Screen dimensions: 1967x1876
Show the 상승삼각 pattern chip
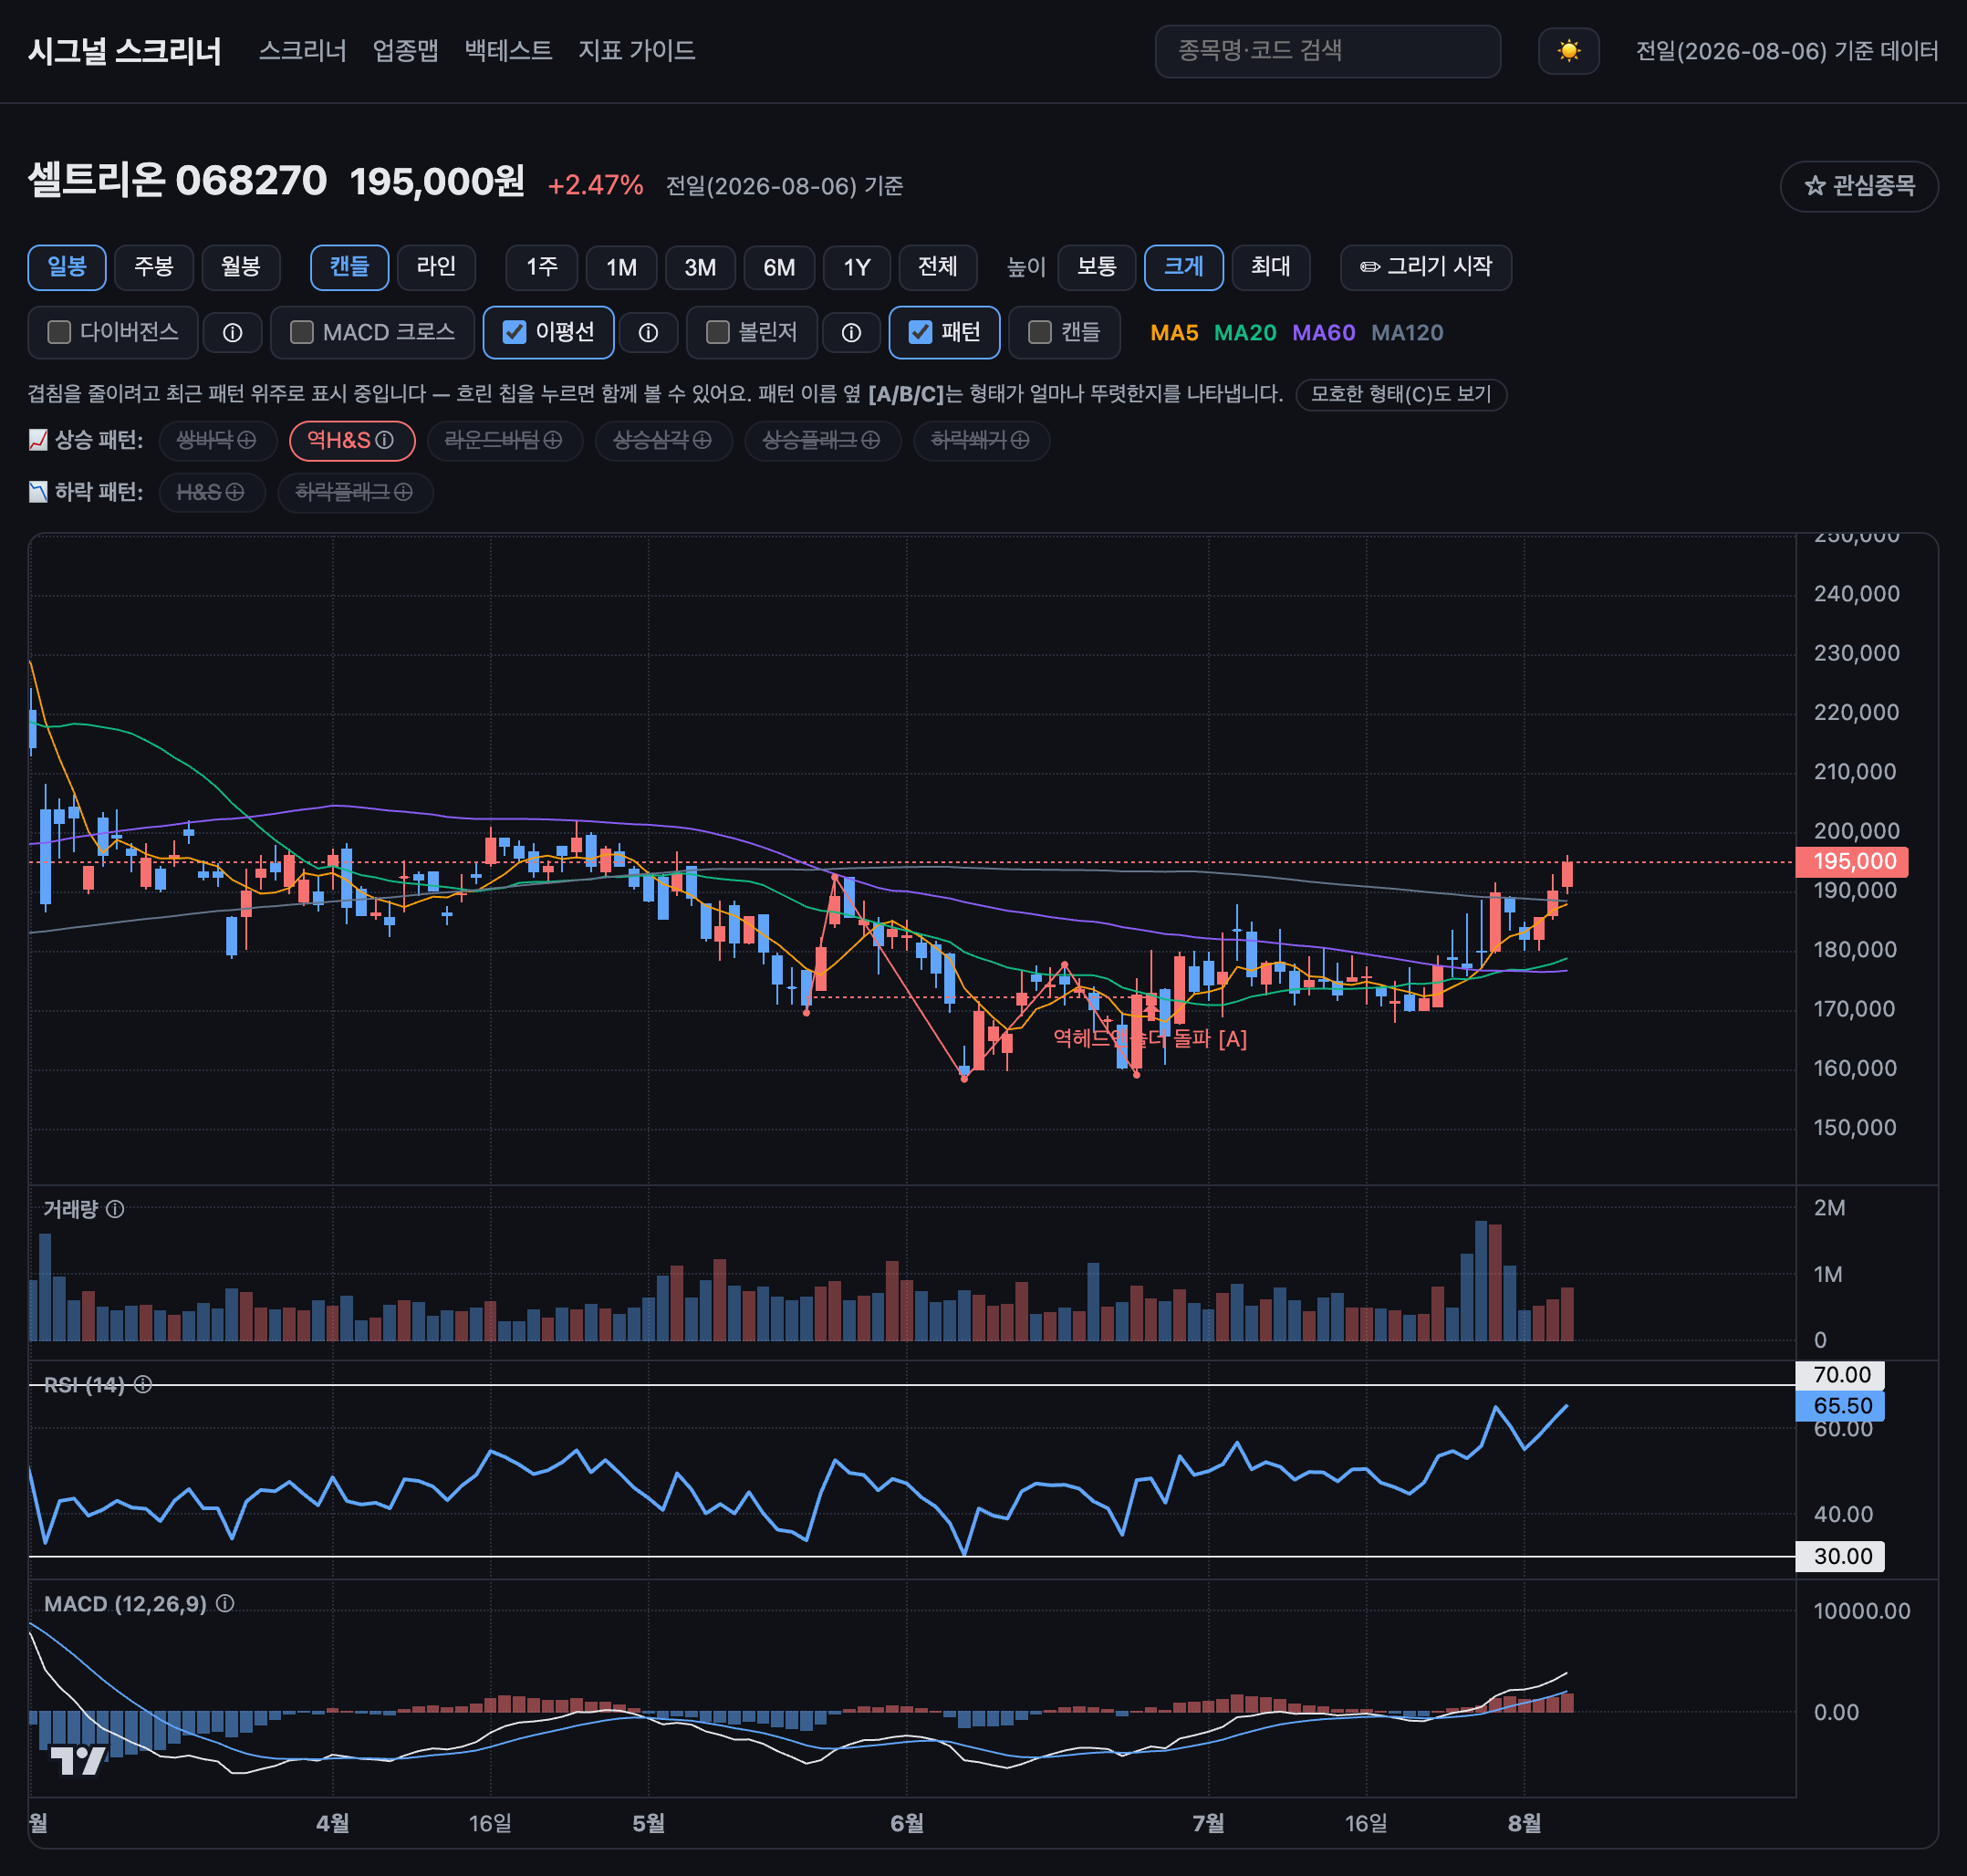pos(663,441)
